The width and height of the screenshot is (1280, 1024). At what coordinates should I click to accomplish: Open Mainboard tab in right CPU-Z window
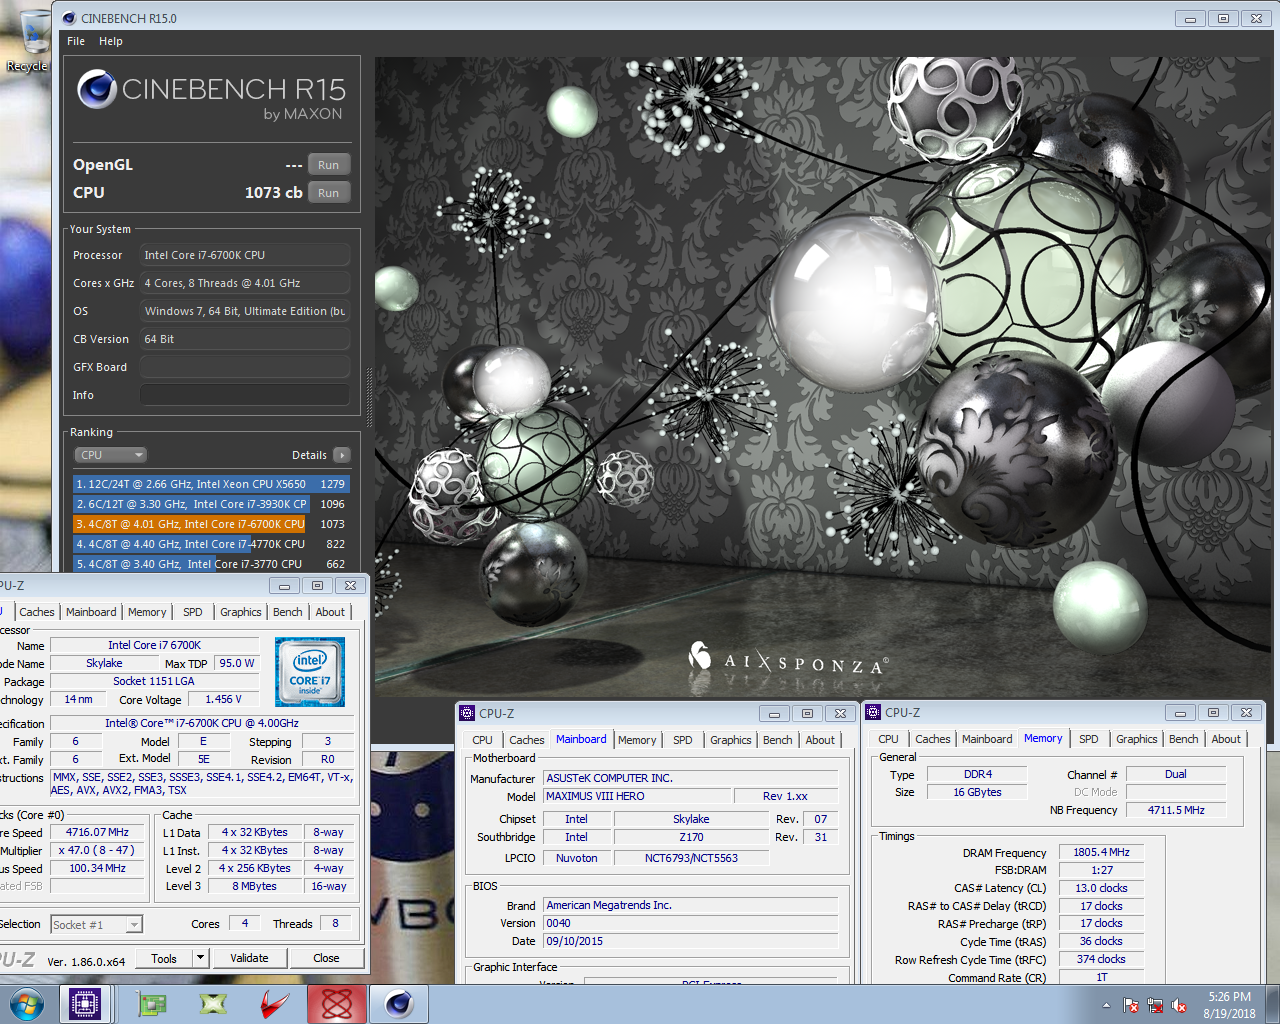click(987, 739)
